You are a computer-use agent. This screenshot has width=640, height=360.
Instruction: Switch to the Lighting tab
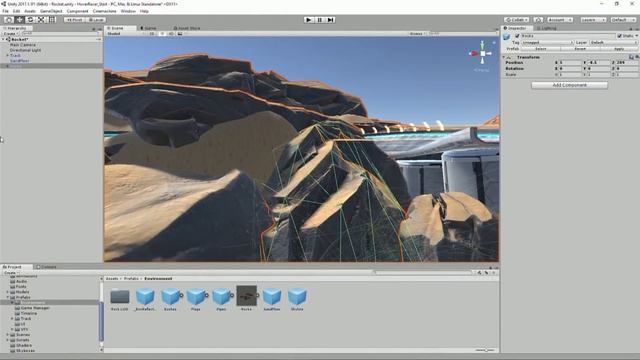coord(549,28)
